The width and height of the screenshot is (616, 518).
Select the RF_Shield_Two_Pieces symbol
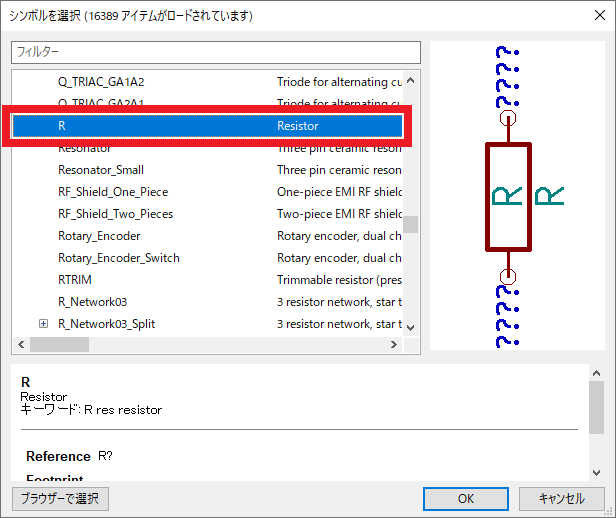(x=115, y=214)
